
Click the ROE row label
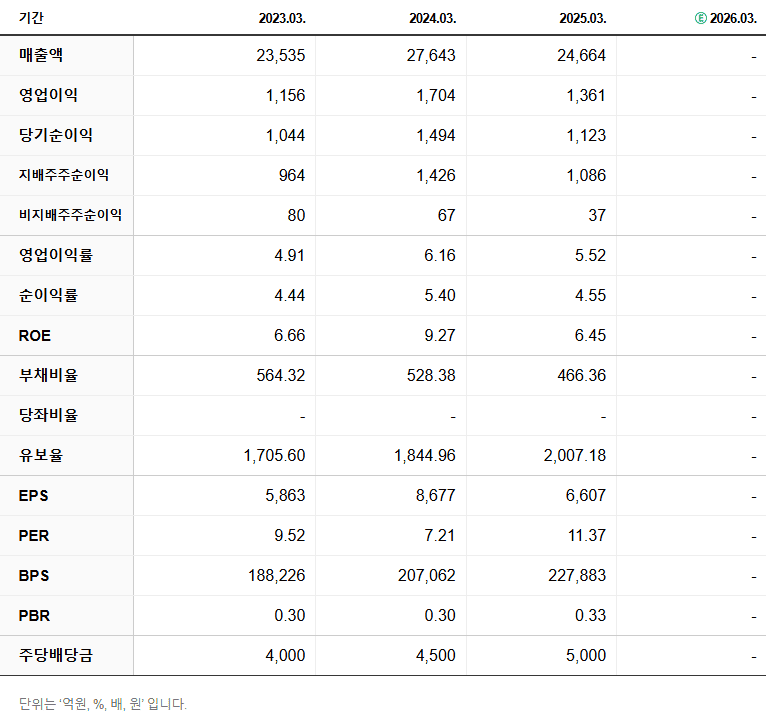[x=35, y=336]
